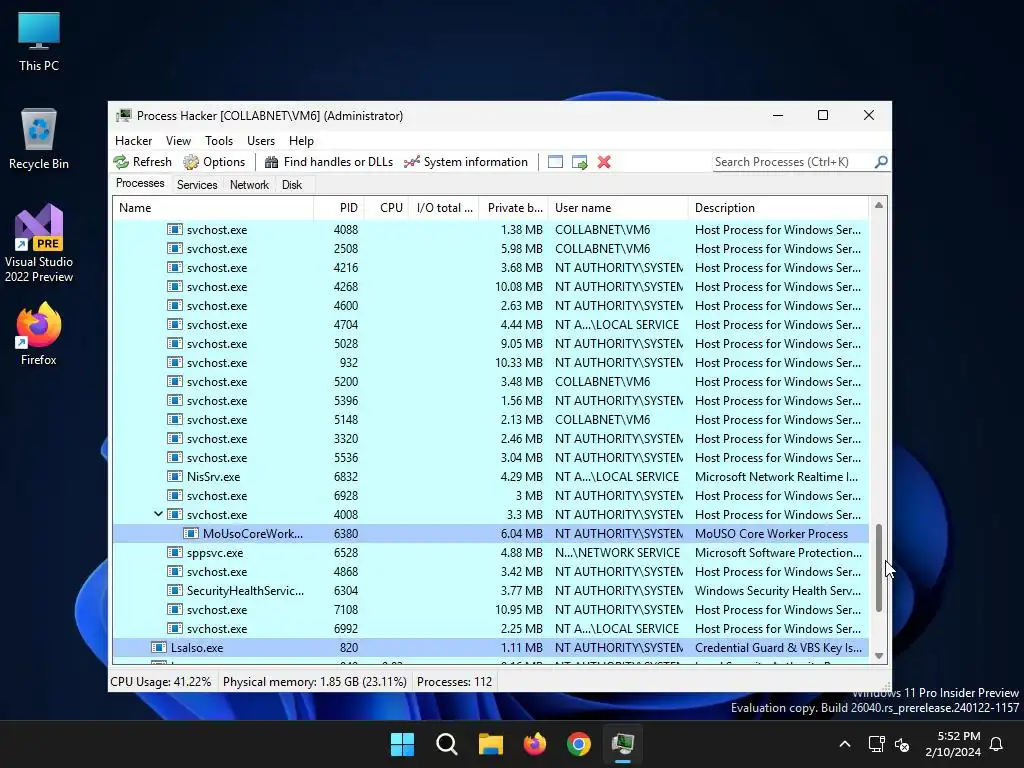Click the Physical memory status entry
Screen dimensions: 1024x768
pos(315,682)
